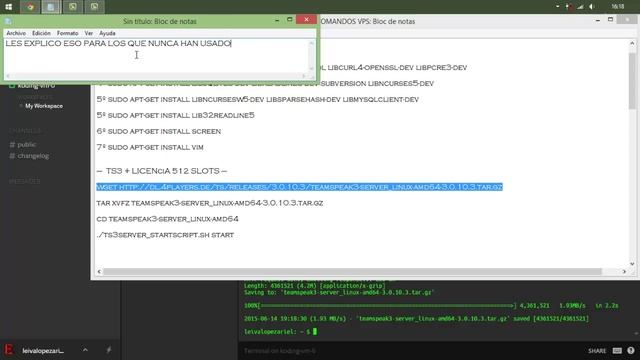Open the third taskbar application icon
Viewport: 640px width, 360px height.
[x=73, y=7]
